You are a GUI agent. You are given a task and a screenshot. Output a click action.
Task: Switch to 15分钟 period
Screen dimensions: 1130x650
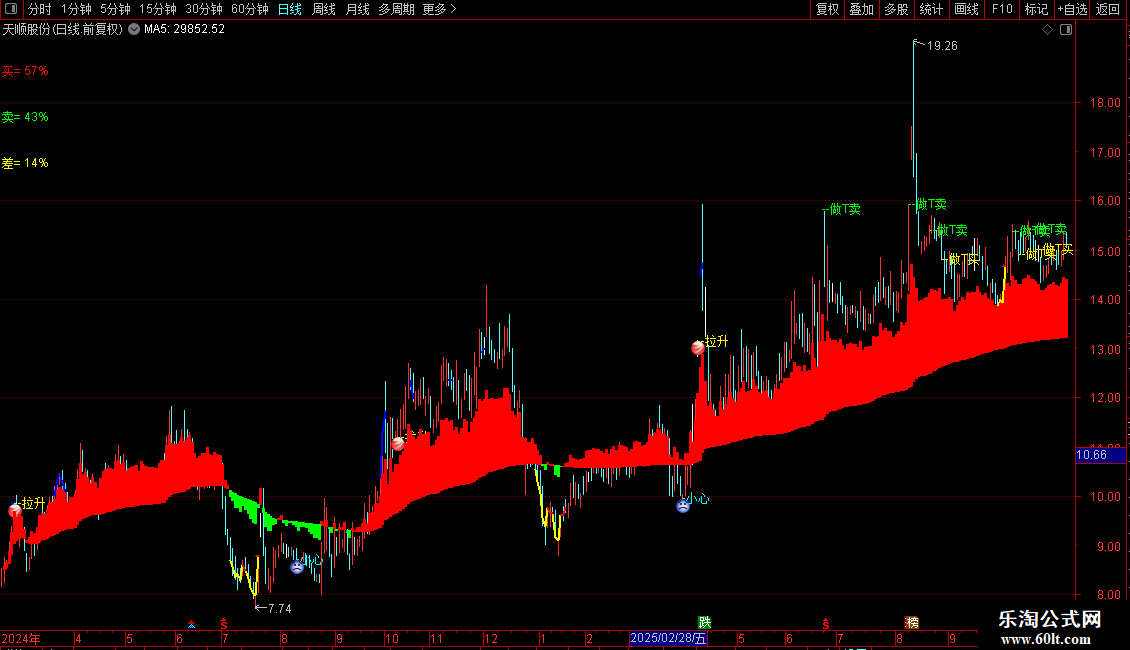coord(158,9)
